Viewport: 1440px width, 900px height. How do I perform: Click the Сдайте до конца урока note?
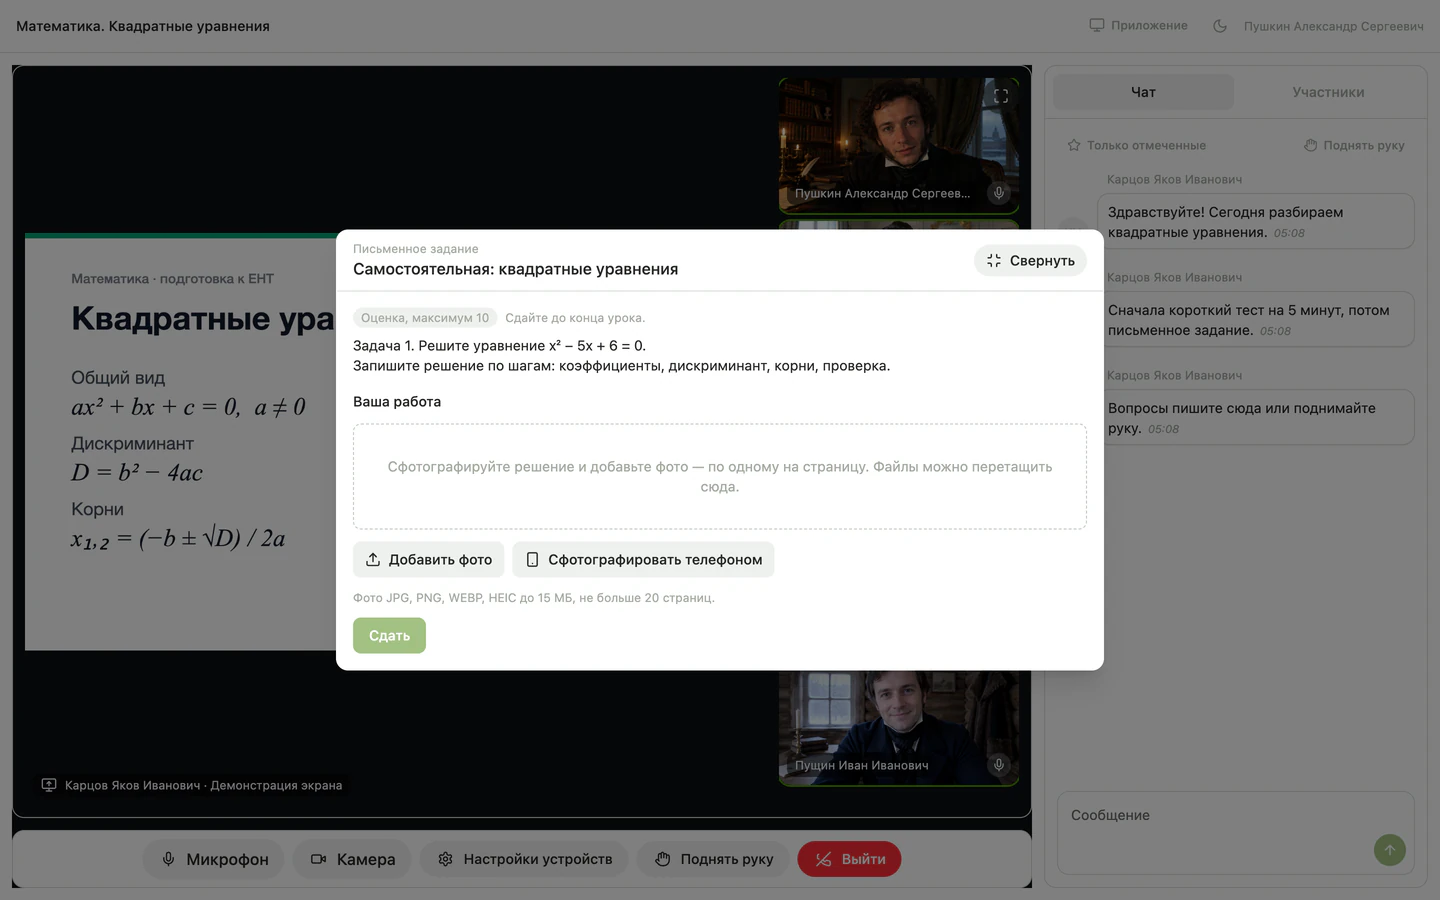(575, 318)
